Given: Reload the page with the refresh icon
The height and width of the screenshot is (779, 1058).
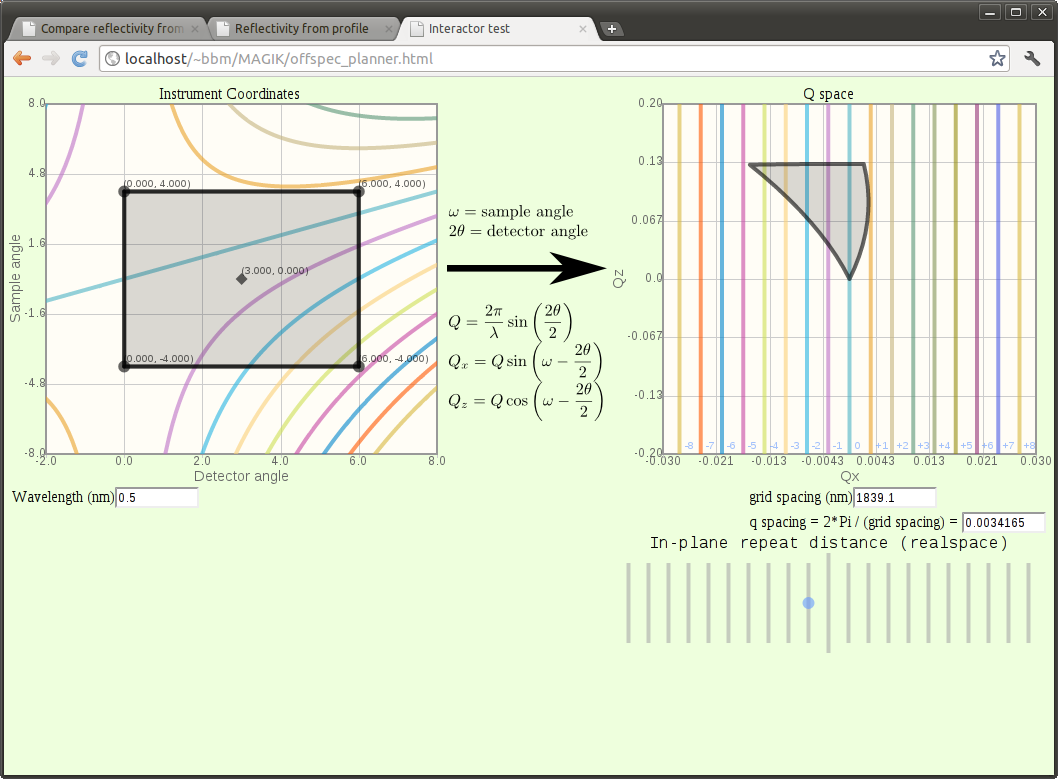Looking at the screenshot, I should pos(80,59).
